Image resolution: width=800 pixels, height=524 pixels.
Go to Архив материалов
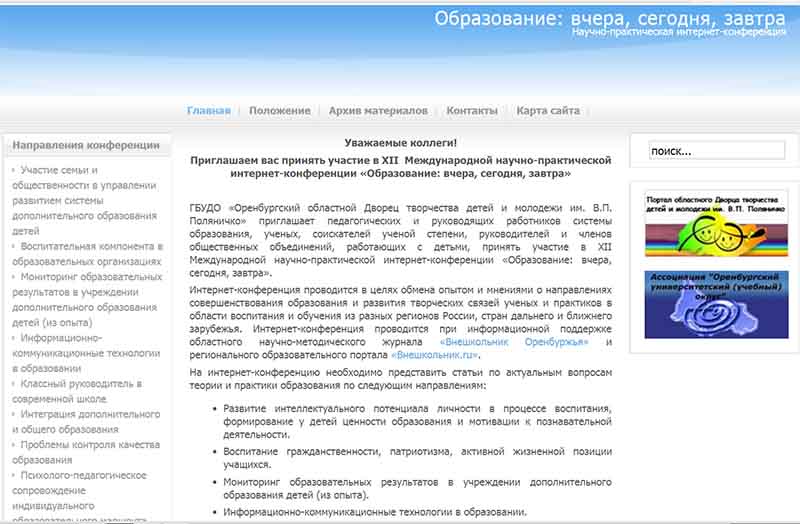pos(378,110)
